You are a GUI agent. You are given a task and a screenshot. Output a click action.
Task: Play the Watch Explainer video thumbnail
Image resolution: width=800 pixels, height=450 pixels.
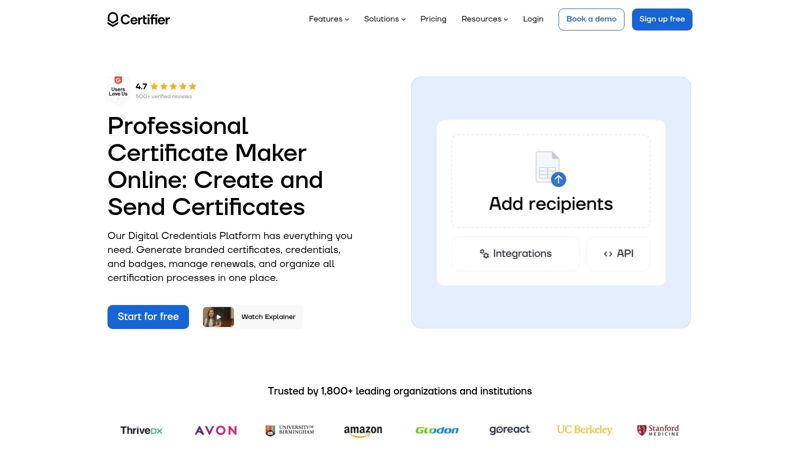[218, 317]
